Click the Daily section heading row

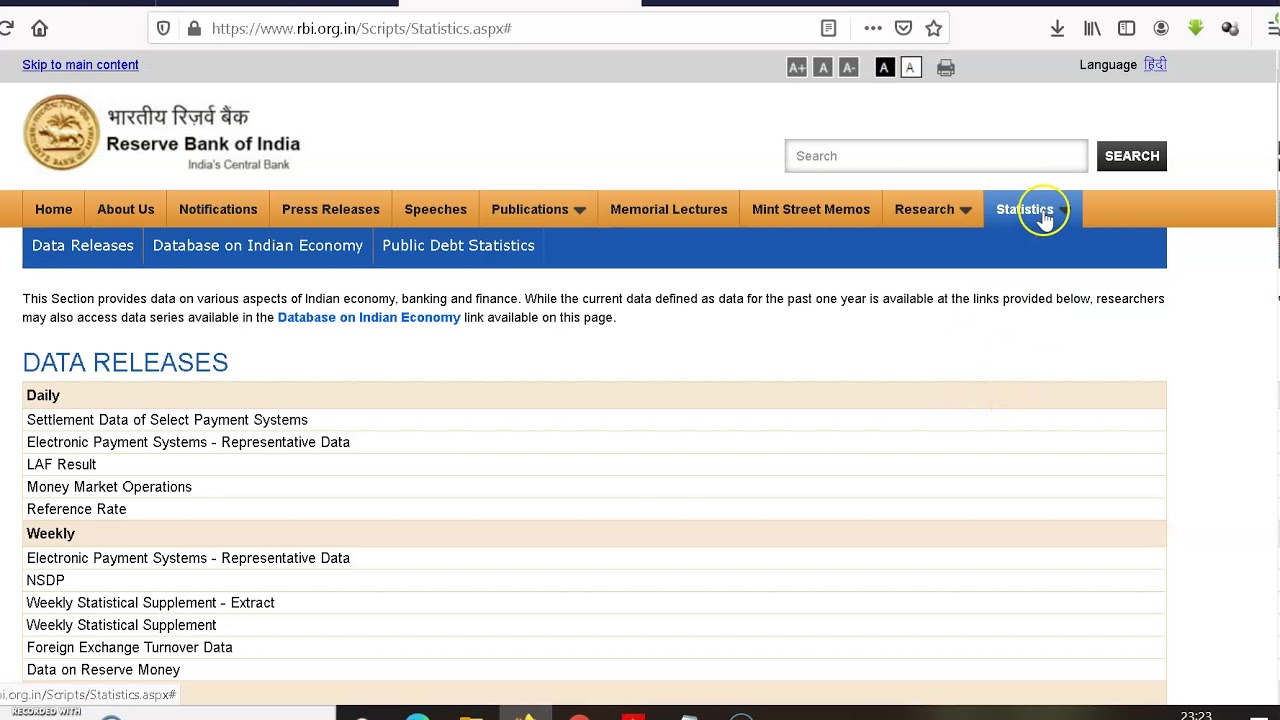click(x=594, y=395)
